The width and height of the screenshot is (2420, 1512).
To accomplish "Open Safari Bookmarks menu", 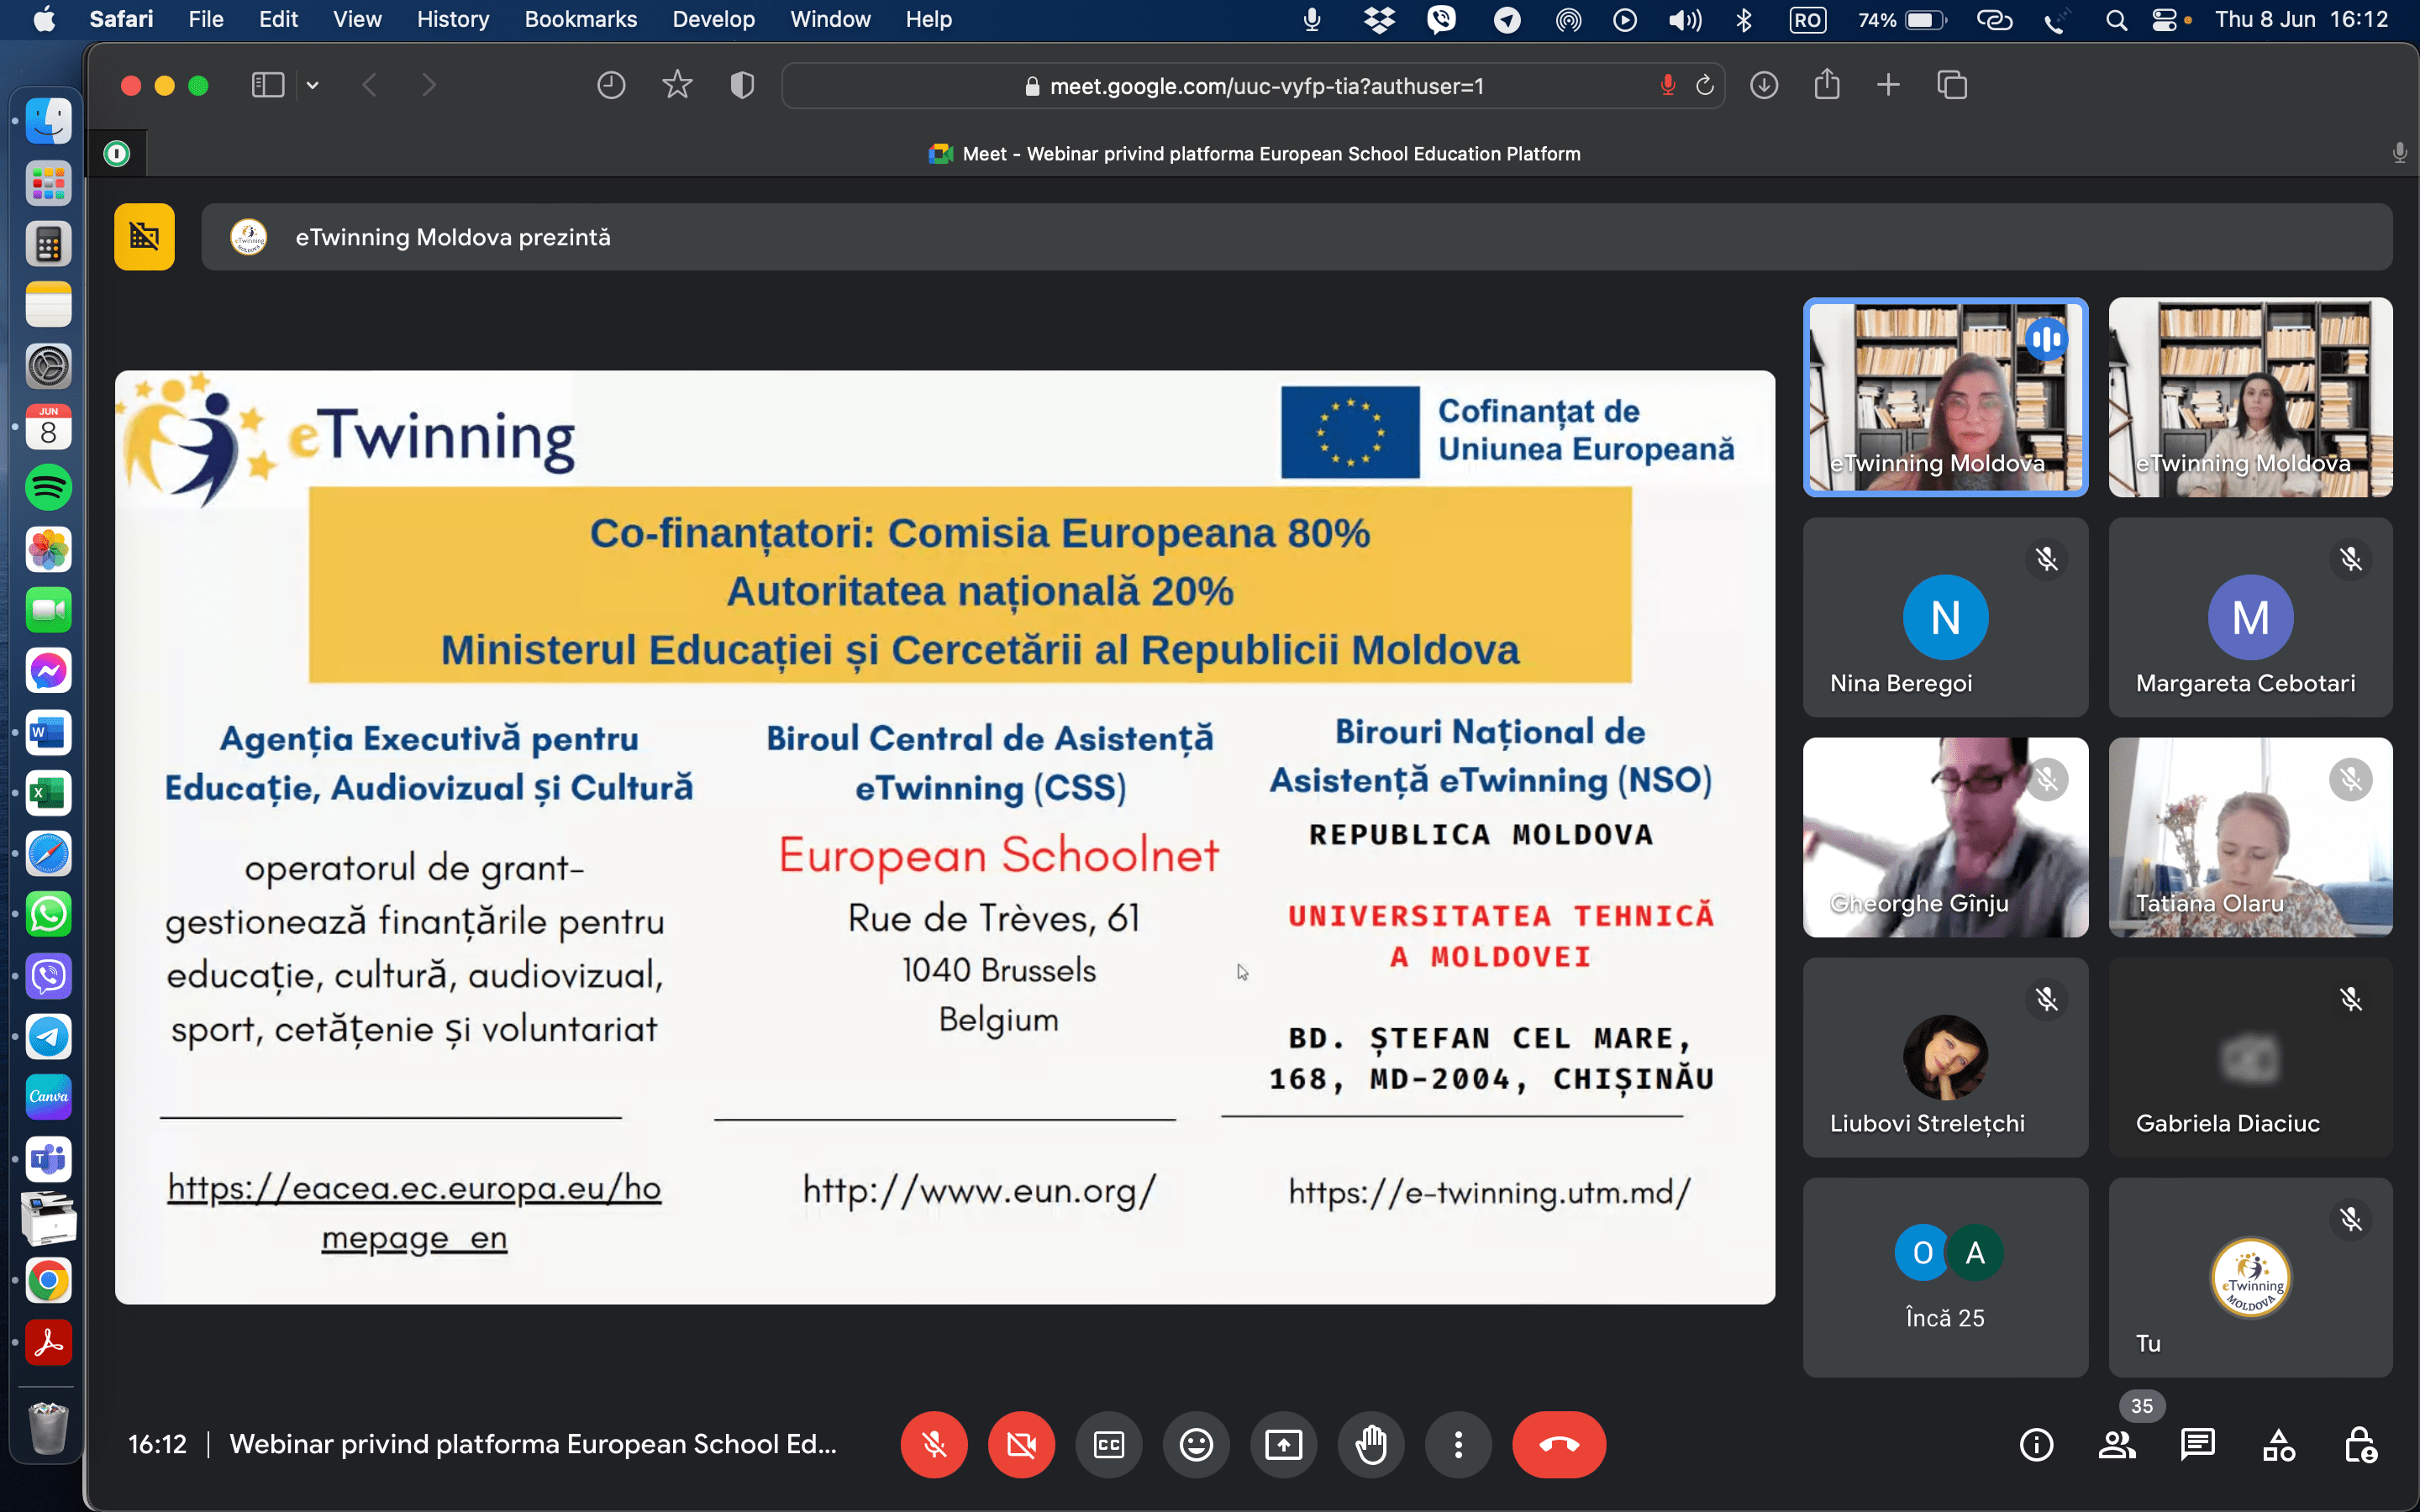I will 580,19.
